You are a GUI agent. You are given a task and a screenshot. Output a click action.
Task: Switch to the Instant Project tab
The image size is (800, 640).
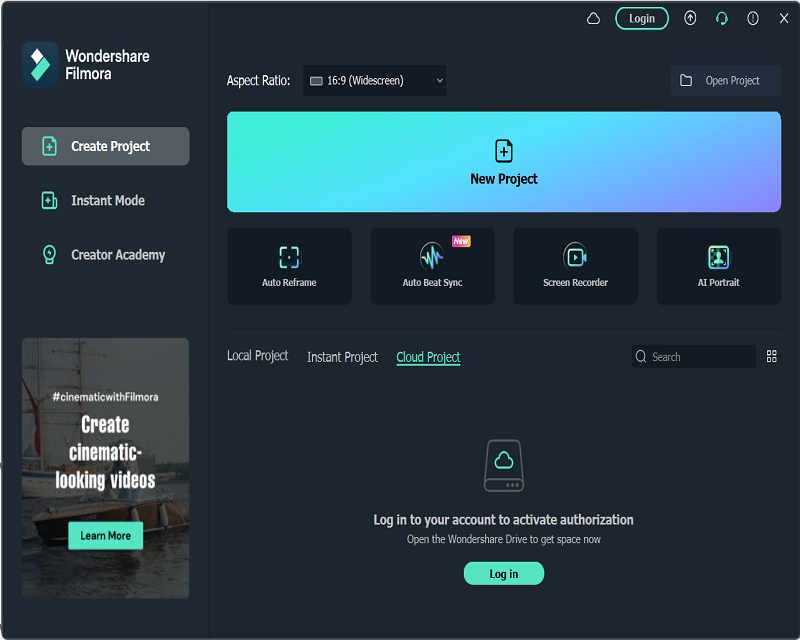click(342, 357)
